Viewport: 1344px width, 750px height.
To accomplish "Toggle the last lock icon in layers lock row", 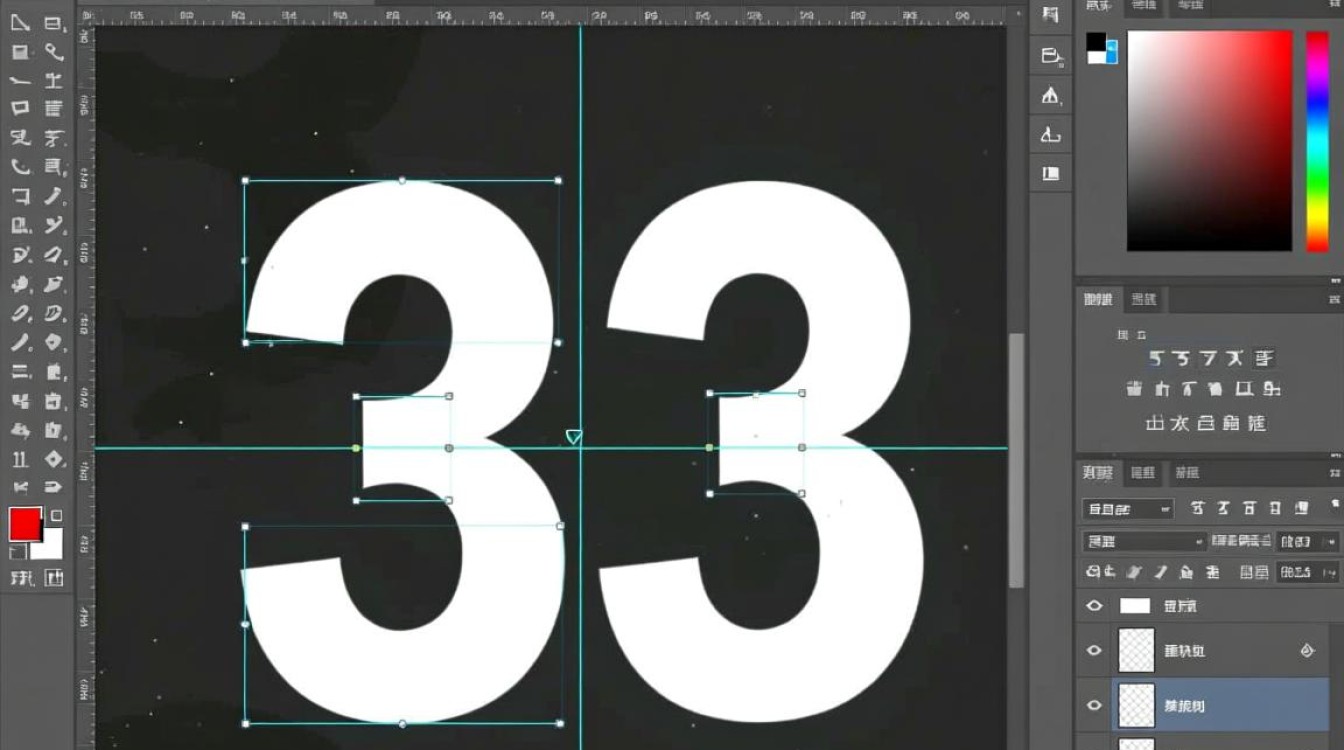I will coord(1212,572).
